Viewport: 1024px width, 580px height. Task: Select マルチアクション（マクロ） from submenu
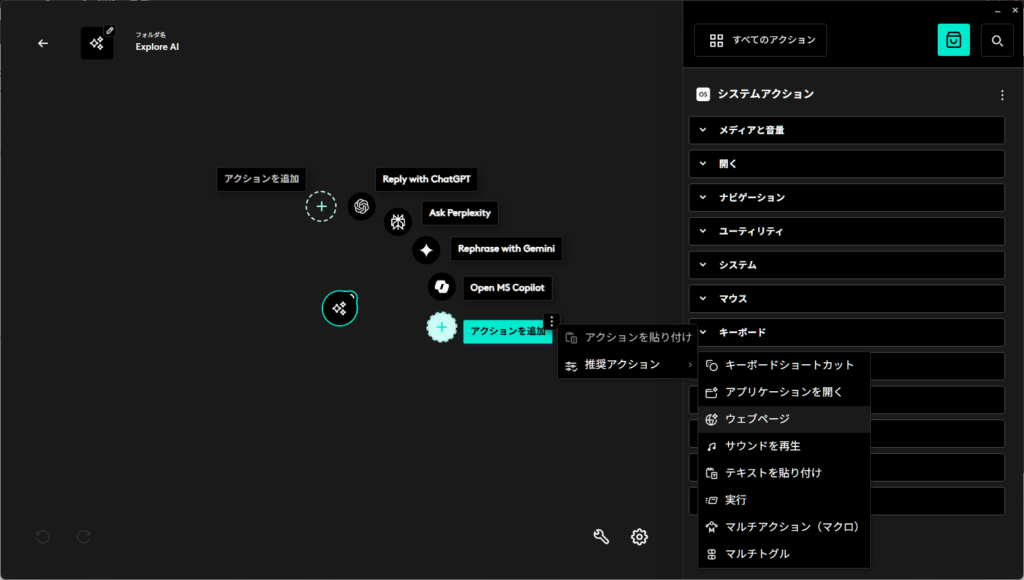[784, 527]
